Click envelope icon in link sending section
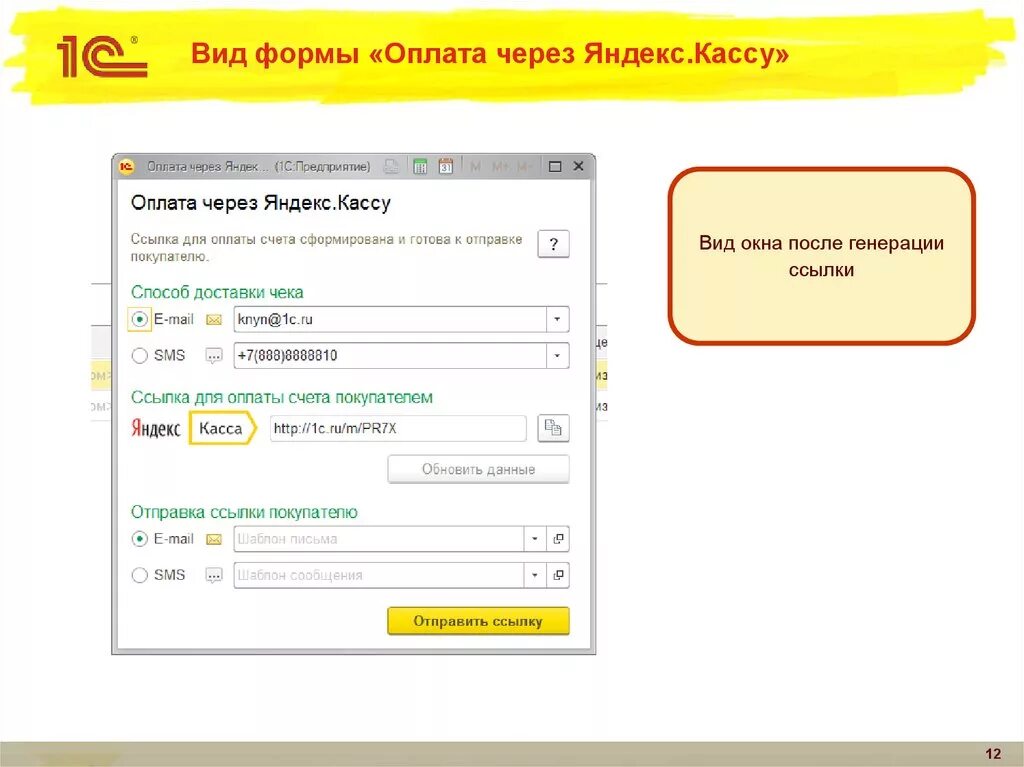The image size is (1024, 767). (214, 539)
